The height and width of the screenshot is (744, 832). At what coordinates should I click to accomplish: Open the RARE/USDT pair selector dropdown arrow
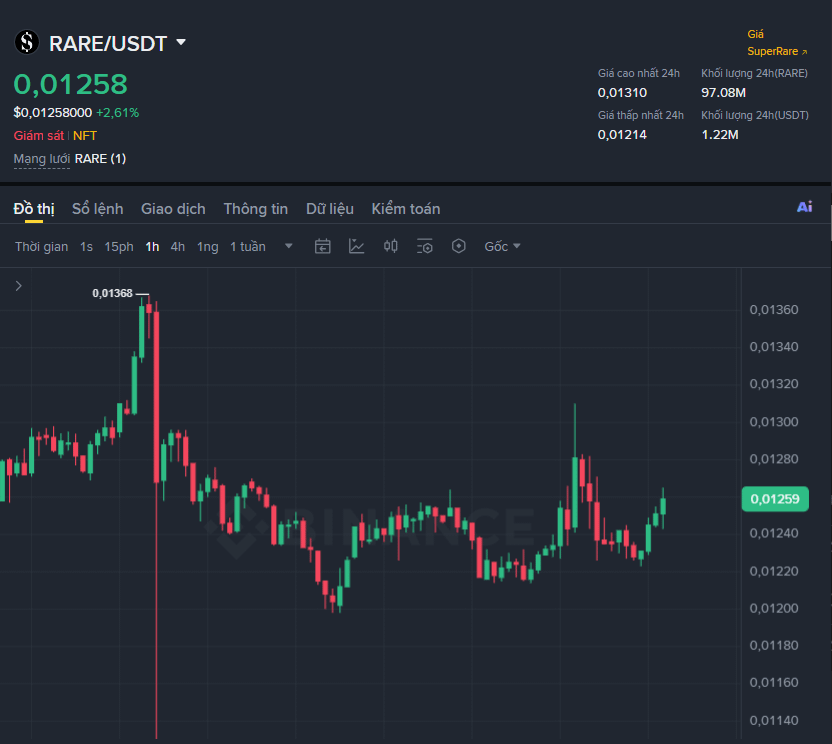point(181,42)
